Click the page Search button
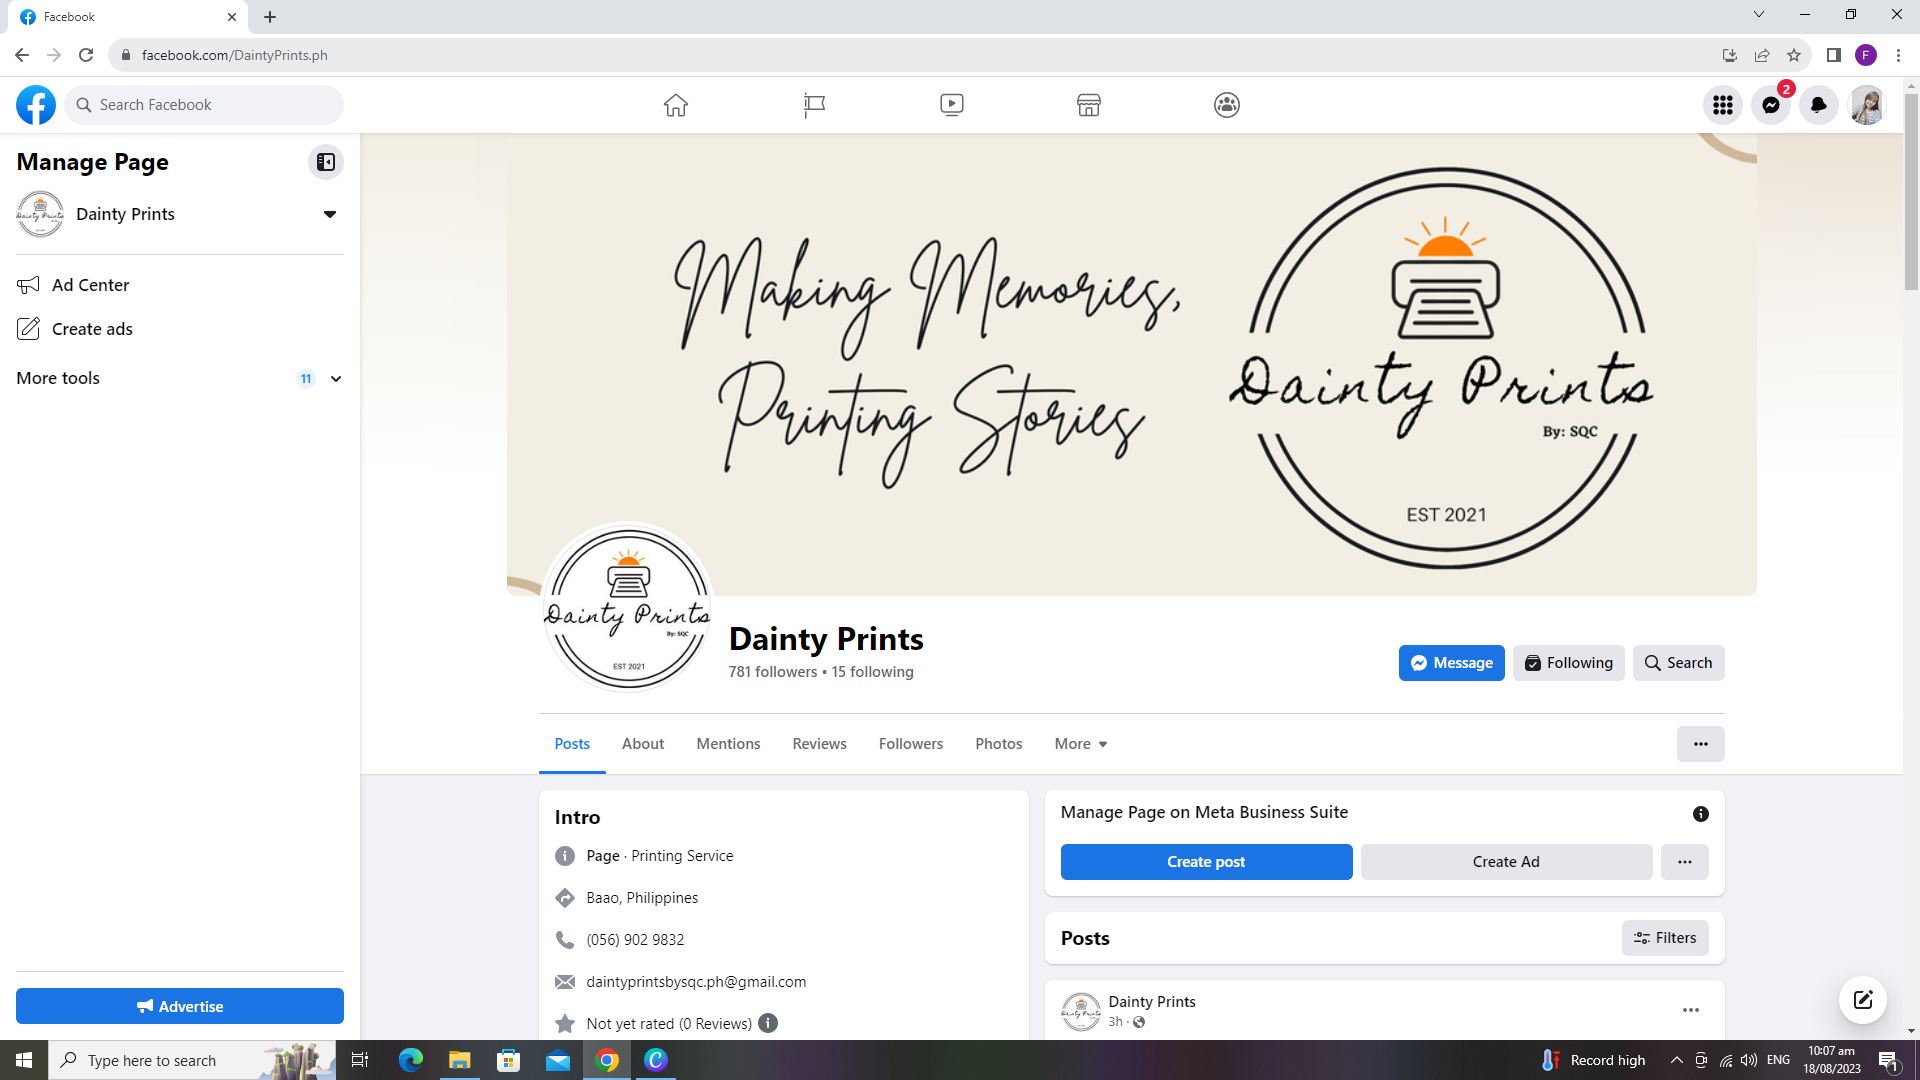 (x=1678, y=663)
